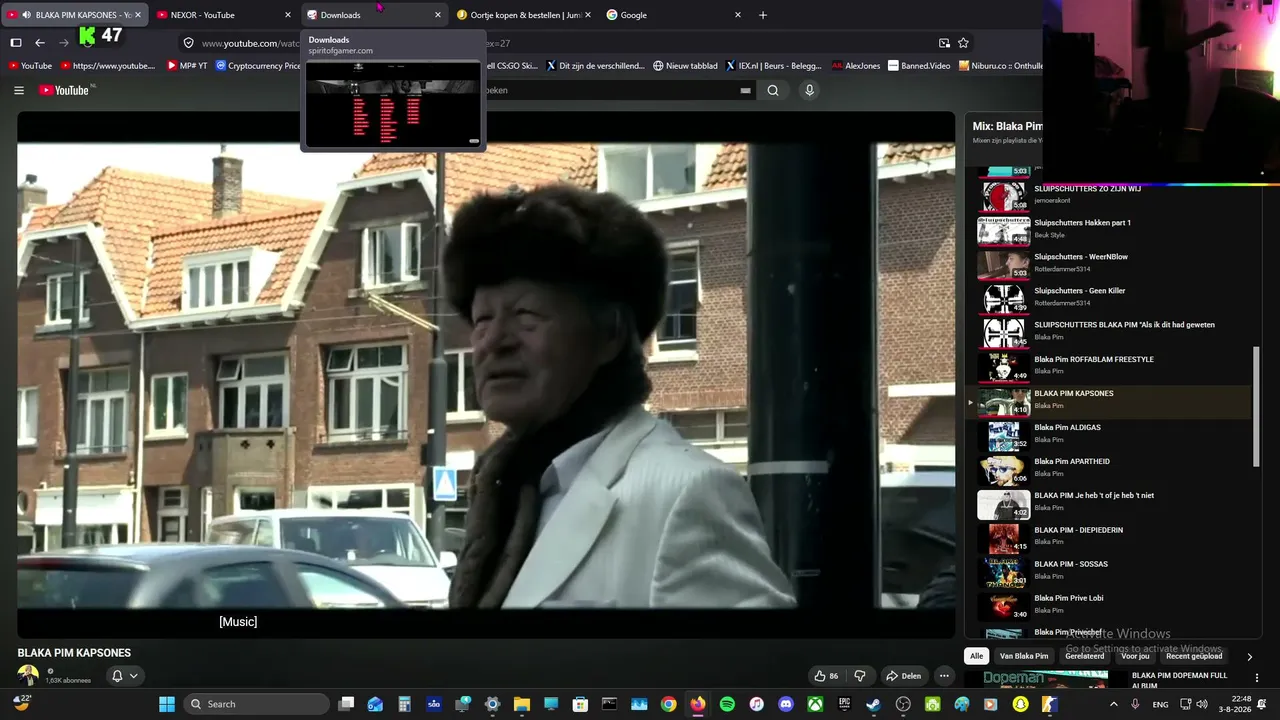The height and width of the screenshot is (720, 1280).
Task: Open the ENG language indicator in tray
Action: point(1161,704)
